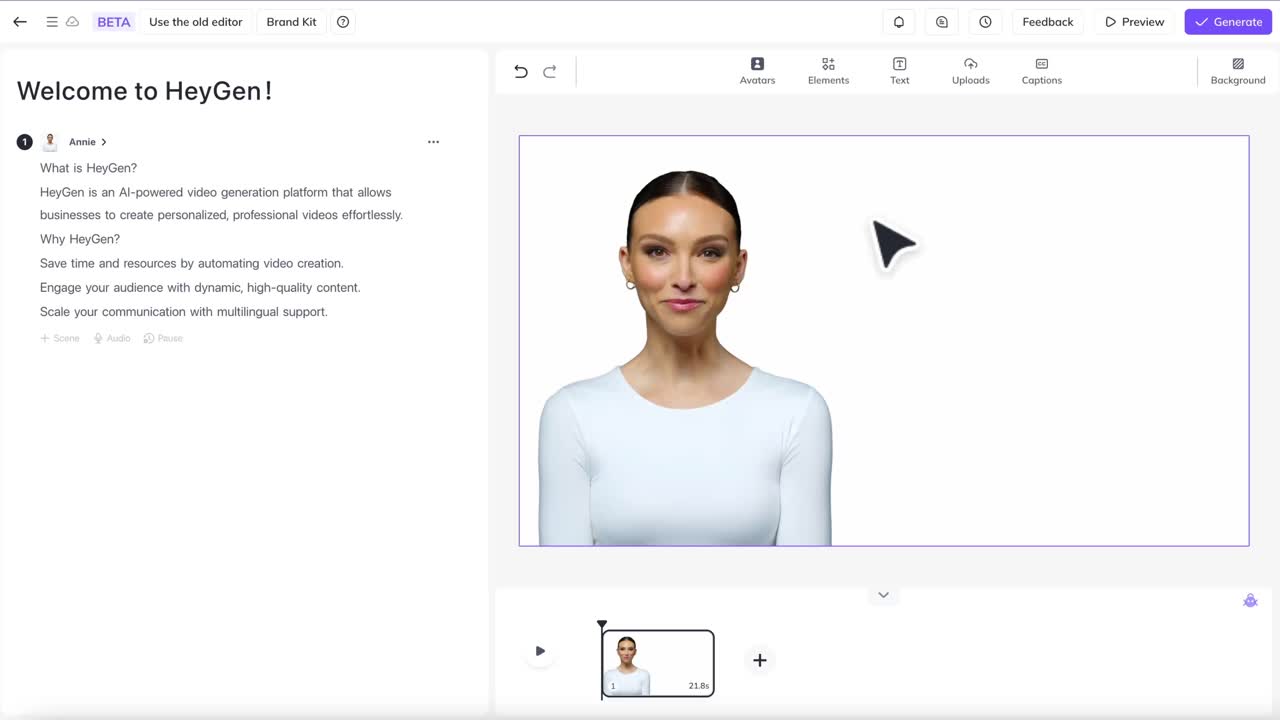Open the hamburger menu icon
The width and height of the screenshot is (1280, 720).
tap(52, 22)
